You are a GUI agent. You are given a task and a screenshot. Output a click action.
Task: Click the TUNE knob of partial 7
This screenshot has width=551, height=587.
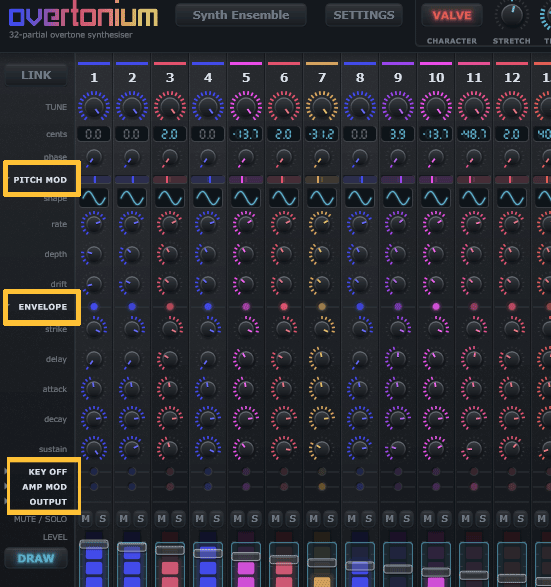tap(322, 107)
